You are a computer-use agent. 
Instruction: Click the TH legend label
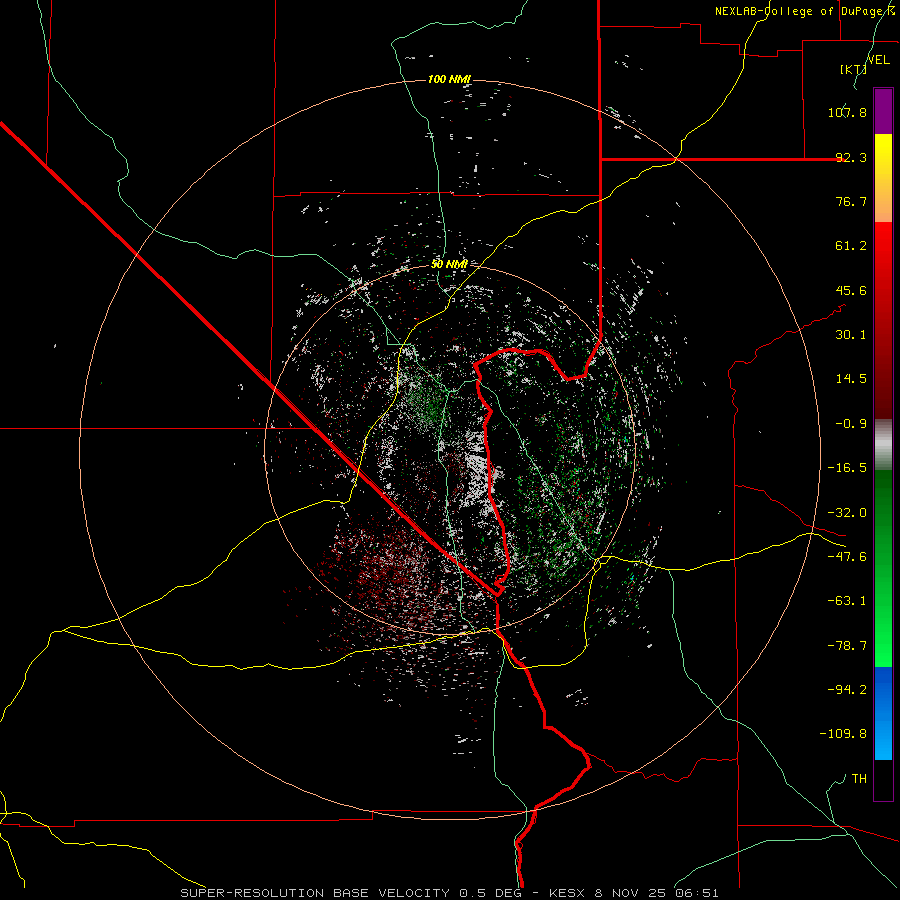859,778
